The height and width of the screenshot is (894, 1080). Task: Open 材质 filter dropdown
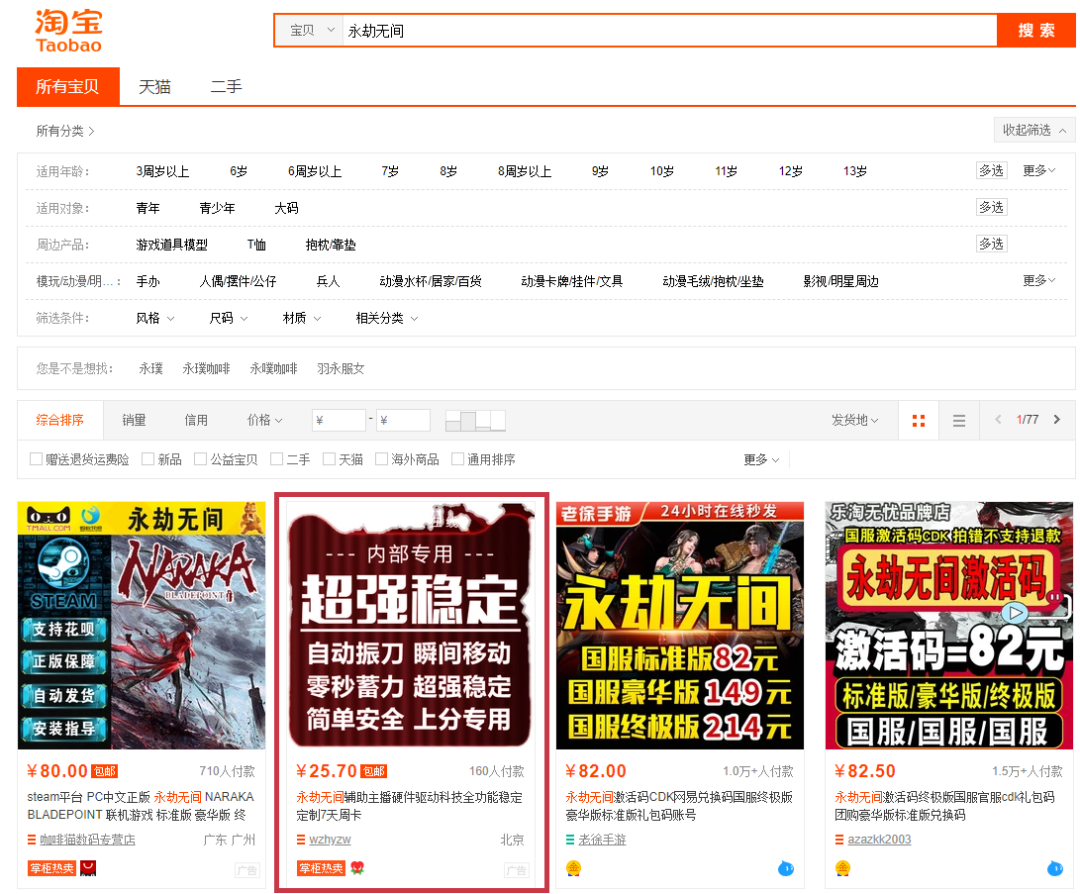[x=302, y=318]
